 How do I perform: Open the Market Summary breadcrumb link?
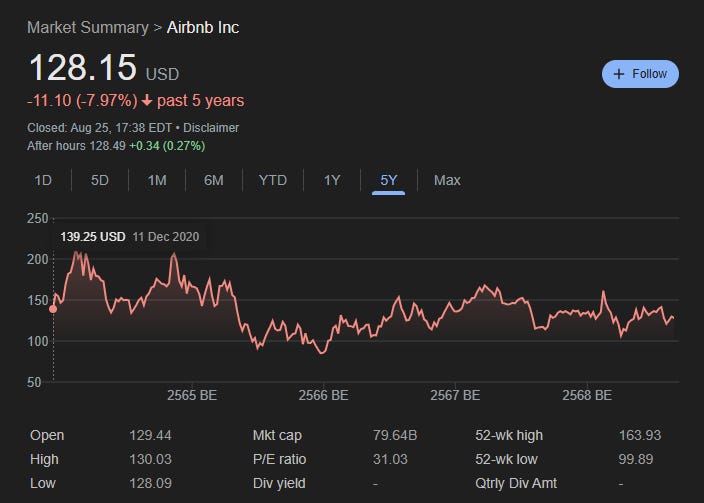click(x=88, y=27)
